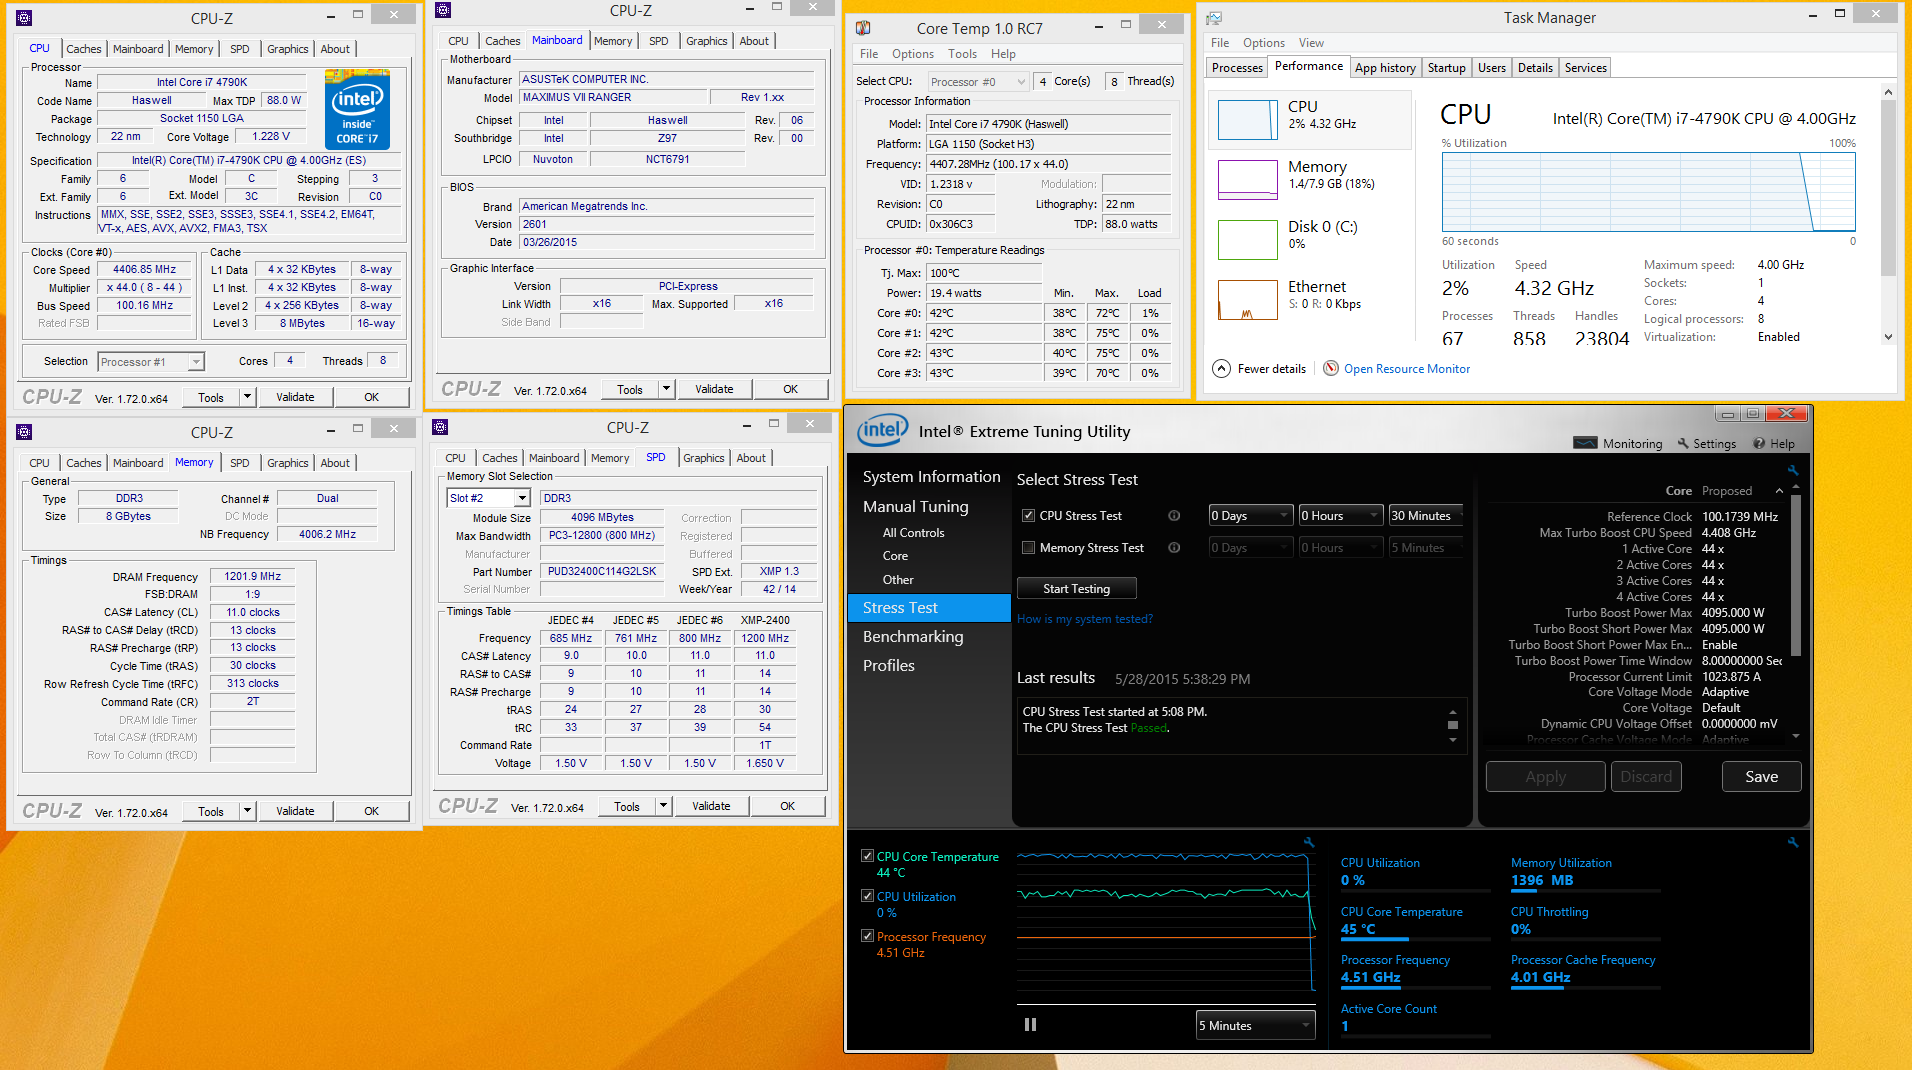
Task: Click the info icon beside Memory Stress Test
Action: pyautogui.click(x=1174, y=548)
